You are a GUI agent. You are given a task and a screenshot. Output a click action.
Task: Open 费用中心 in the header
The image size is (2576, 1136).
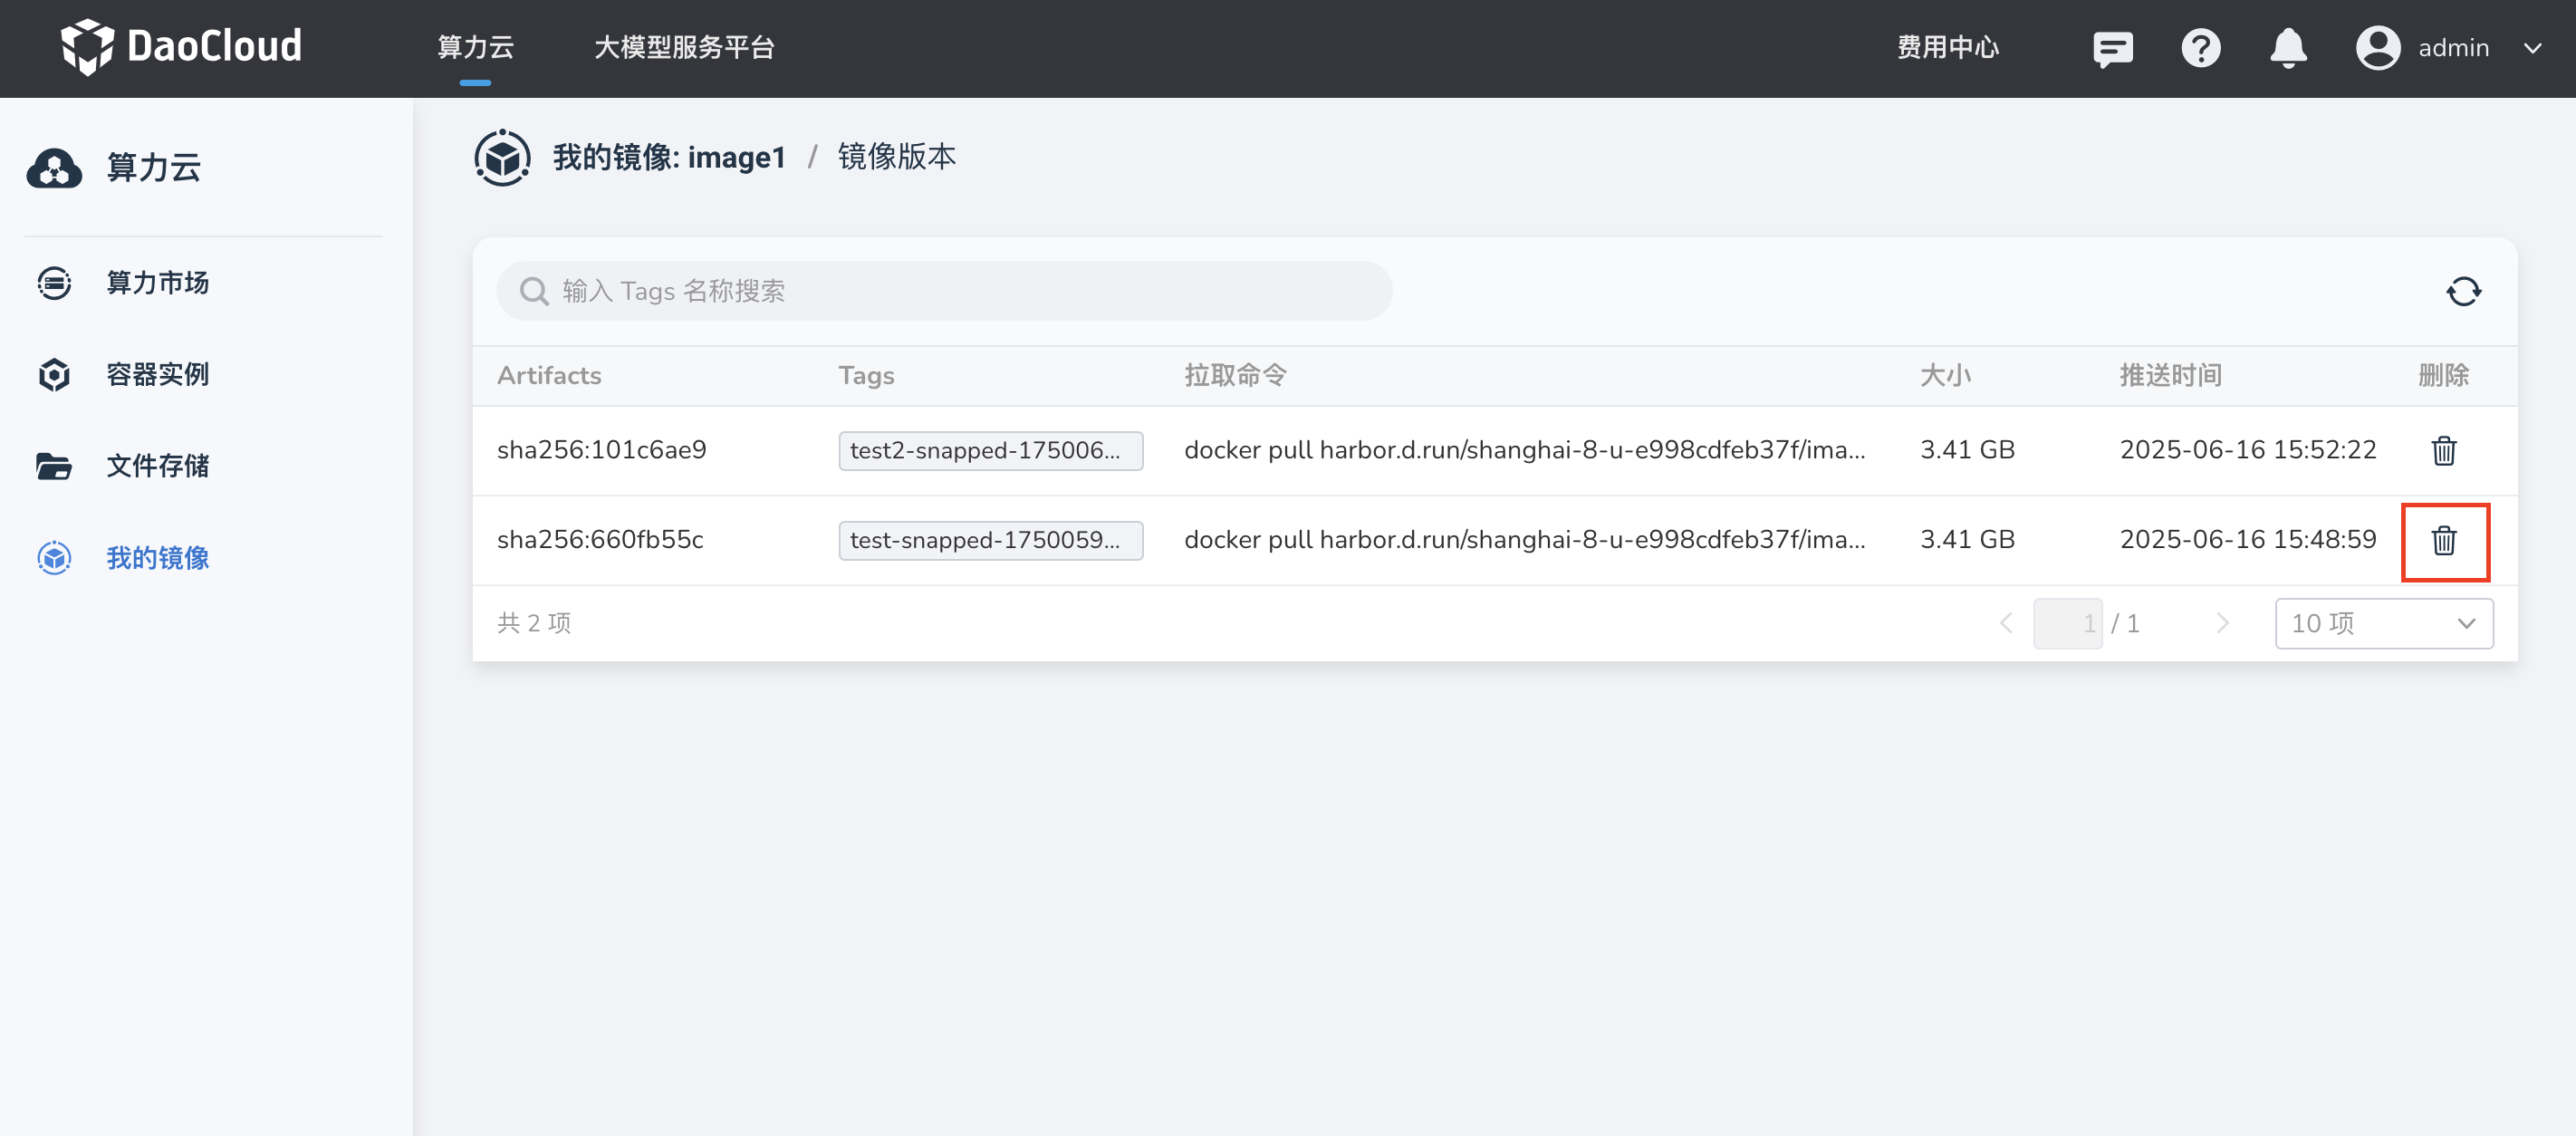[x=1947, y=47]
